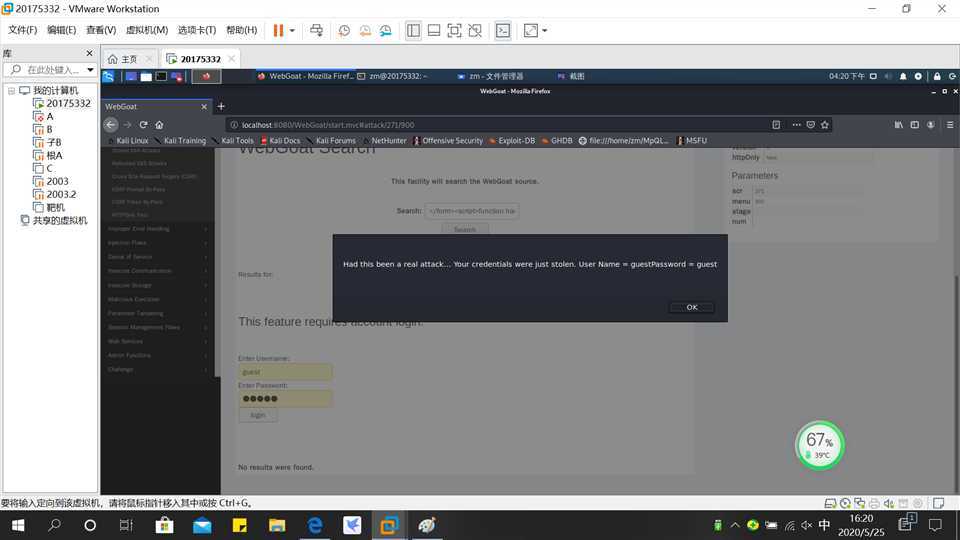Open a new Firefox tab with plus button

point(221,107)
